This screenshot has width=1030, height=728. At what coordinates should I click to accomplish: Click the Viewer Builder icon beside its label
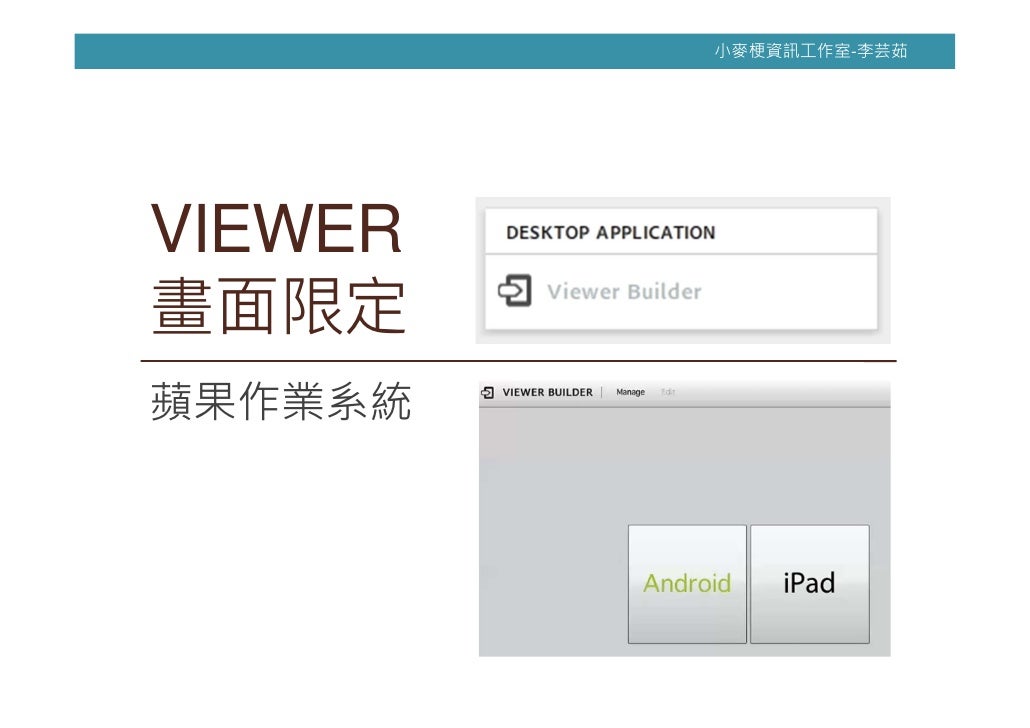pyautogui.click(x=514, y=291)
